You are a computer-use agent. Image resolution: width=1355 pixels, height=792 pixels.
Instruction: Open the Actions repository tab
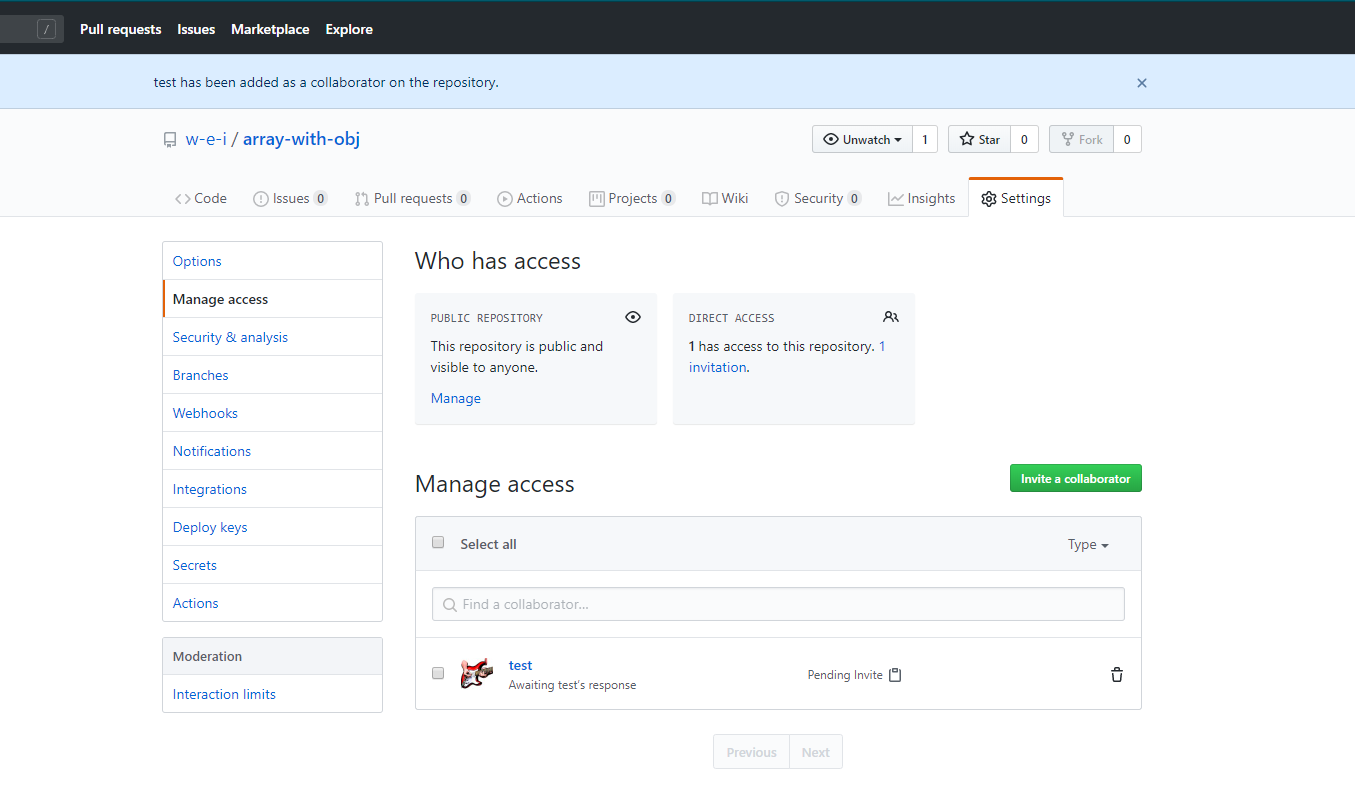[x=530, y=198]
